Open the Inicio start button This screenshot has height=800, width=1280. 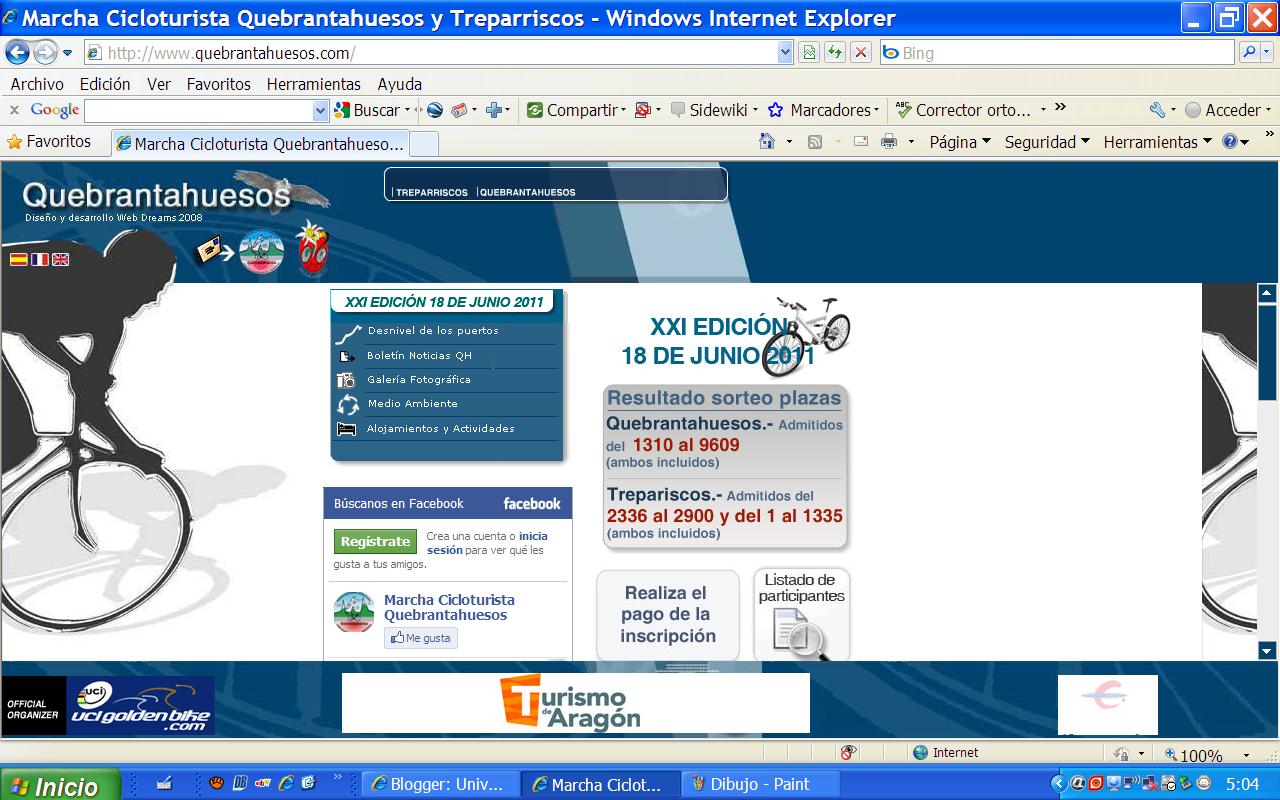click(60, 785)
